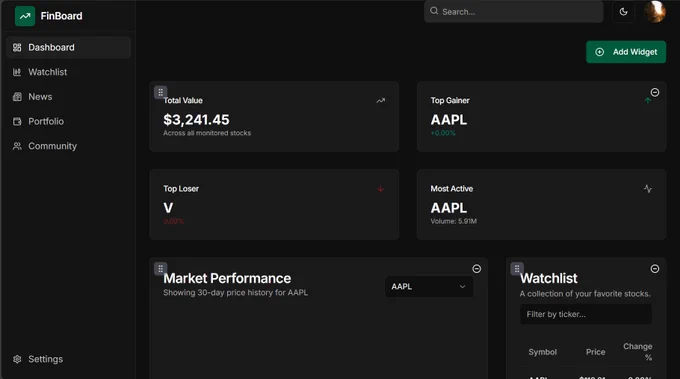Click the Portfolio wallet icon

pyautogui.click(x=17, y=121)
